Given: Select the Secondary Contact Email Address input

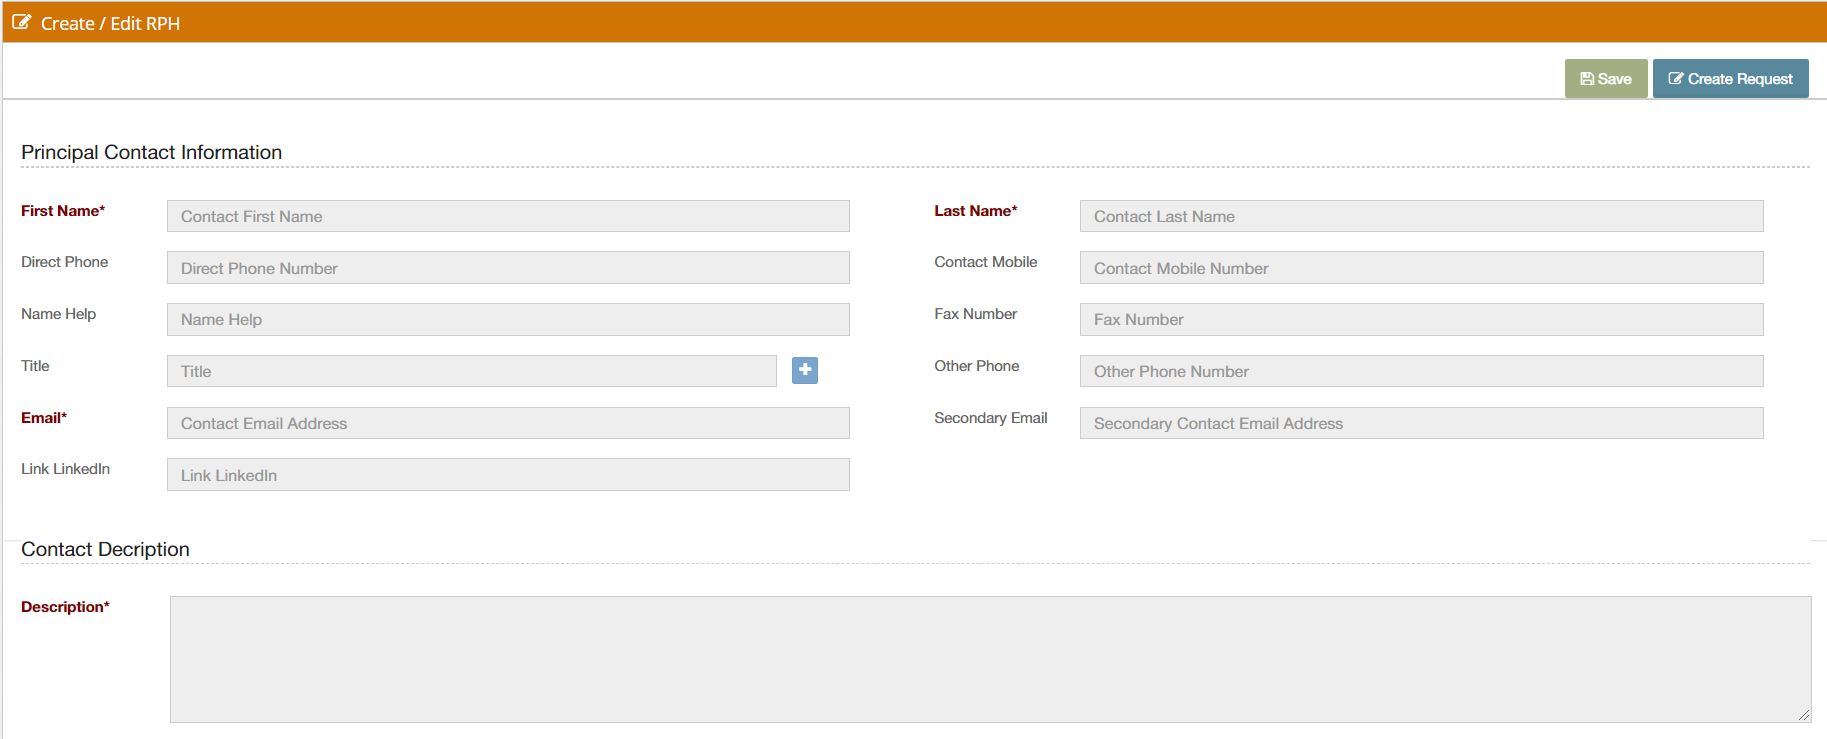Looking at the screenshot, I should click(1421, 423).
